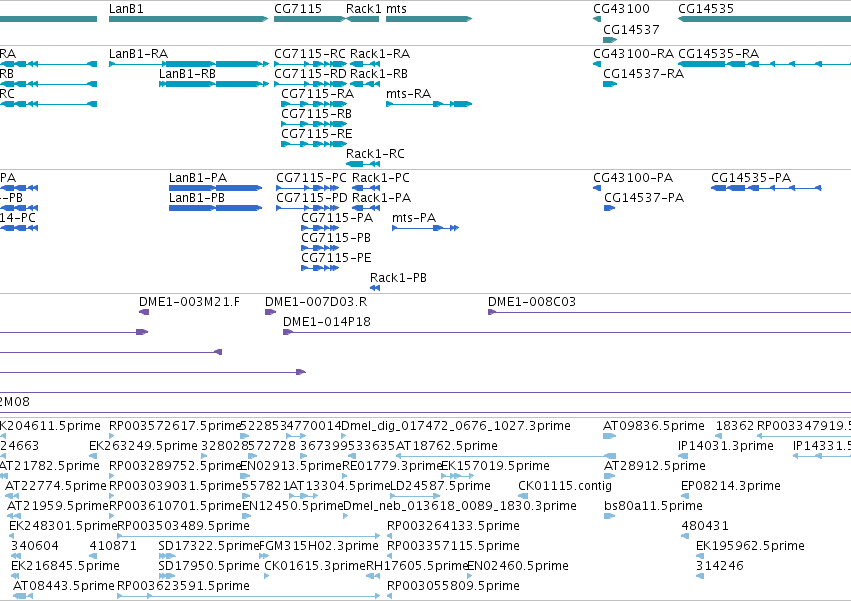851x601 pixels.
Task: Select transcript CG7115-RA
Action: (314, 104)
